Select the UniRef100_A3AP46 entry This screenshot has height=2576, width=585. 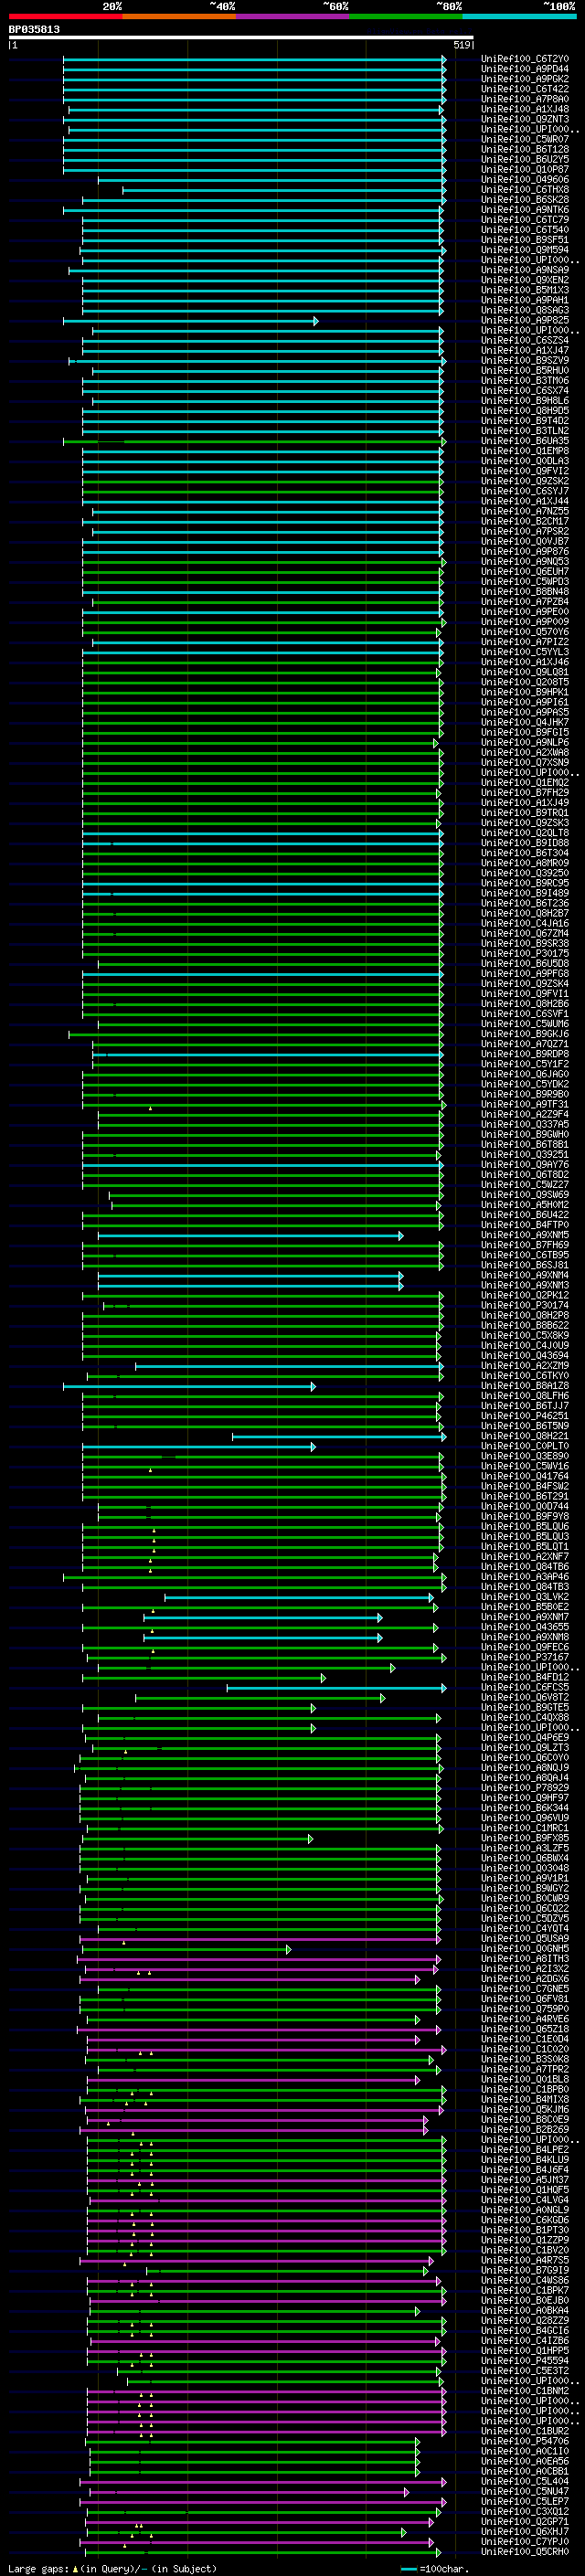pyautogui.click(x=525, y=1577)
